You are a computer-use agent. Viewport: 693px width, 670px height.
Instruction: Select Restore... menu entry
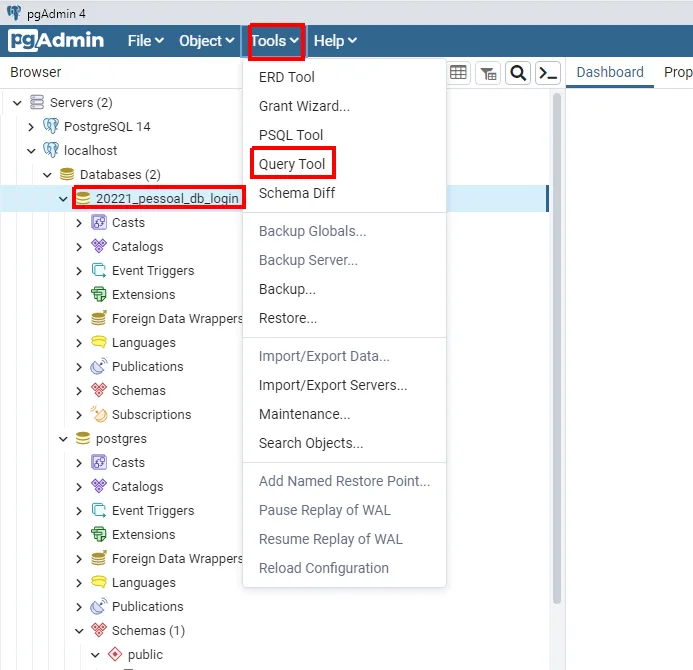tap(288, 318)
